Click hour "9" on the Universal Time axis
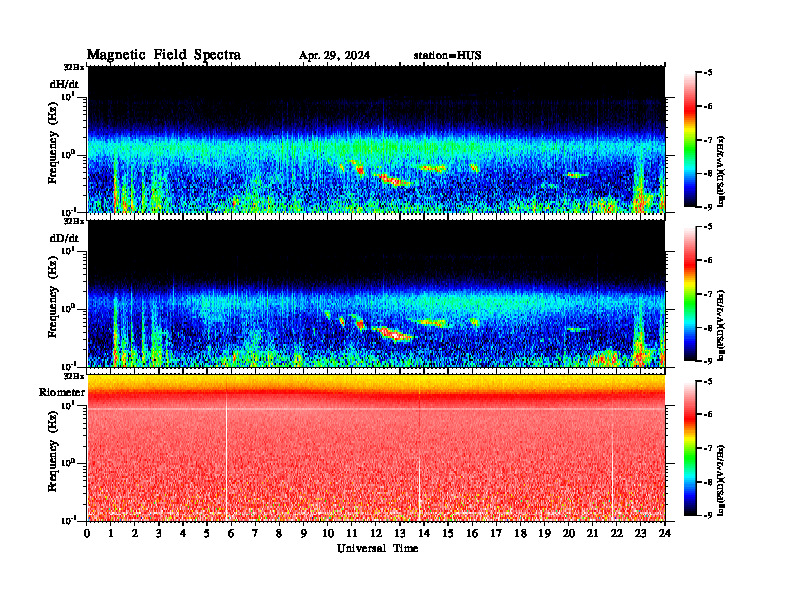The image size is (792, 612). tap(304, 533)
